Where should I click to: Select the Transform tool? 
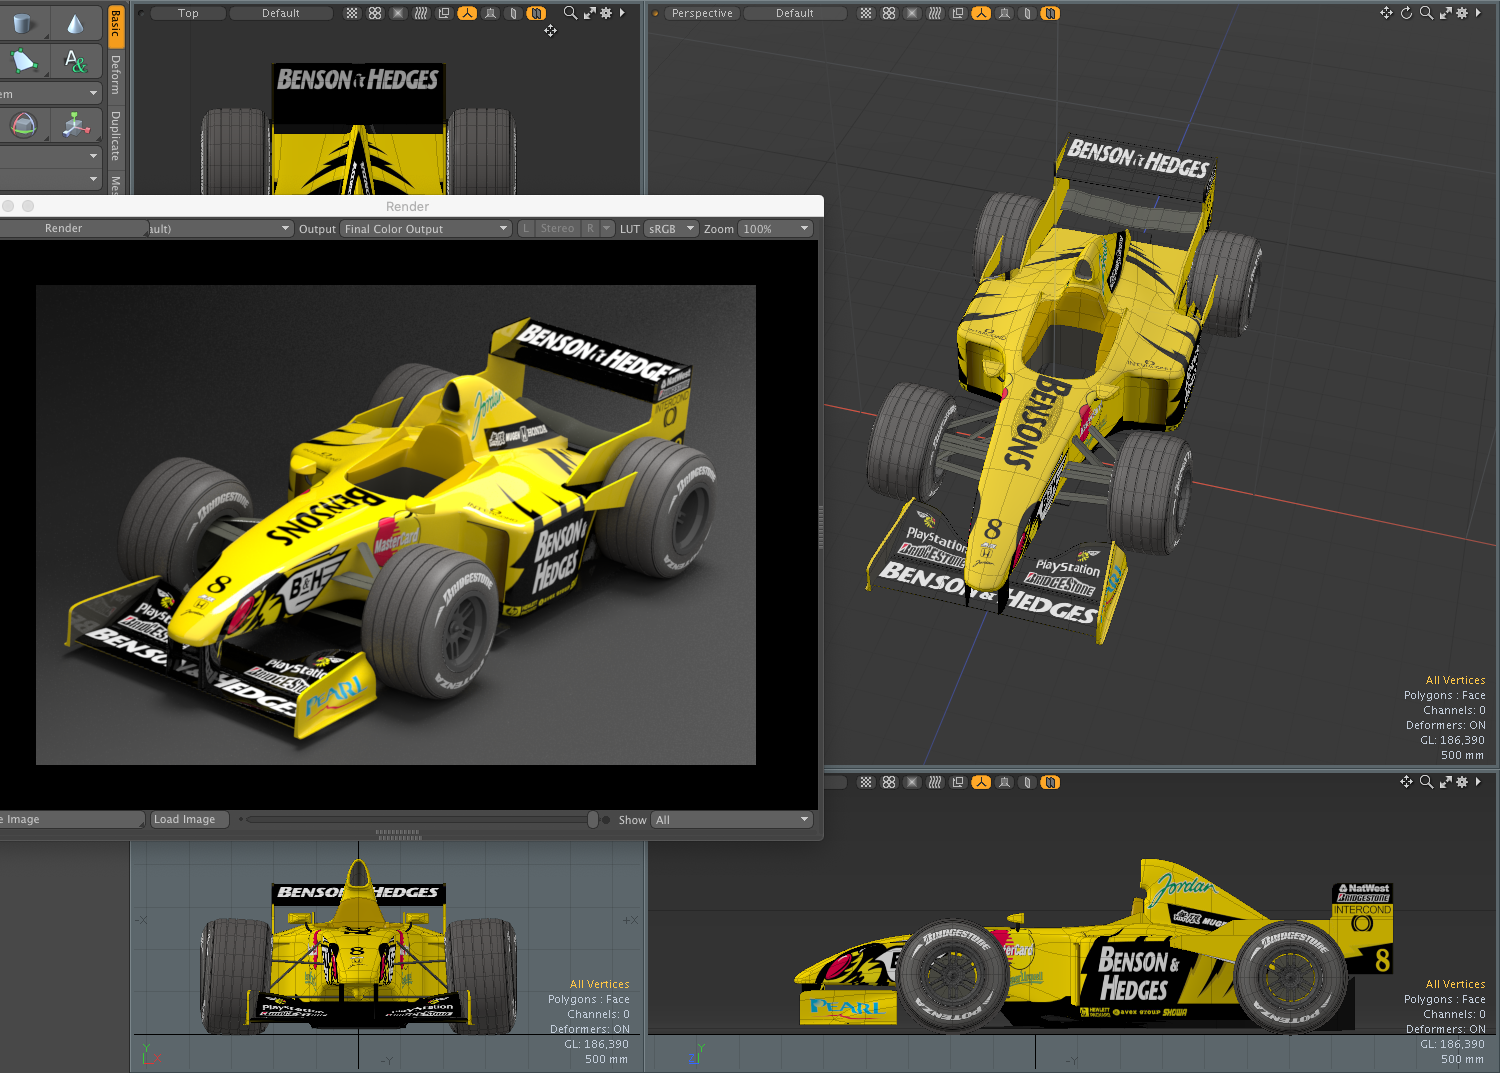75,125
